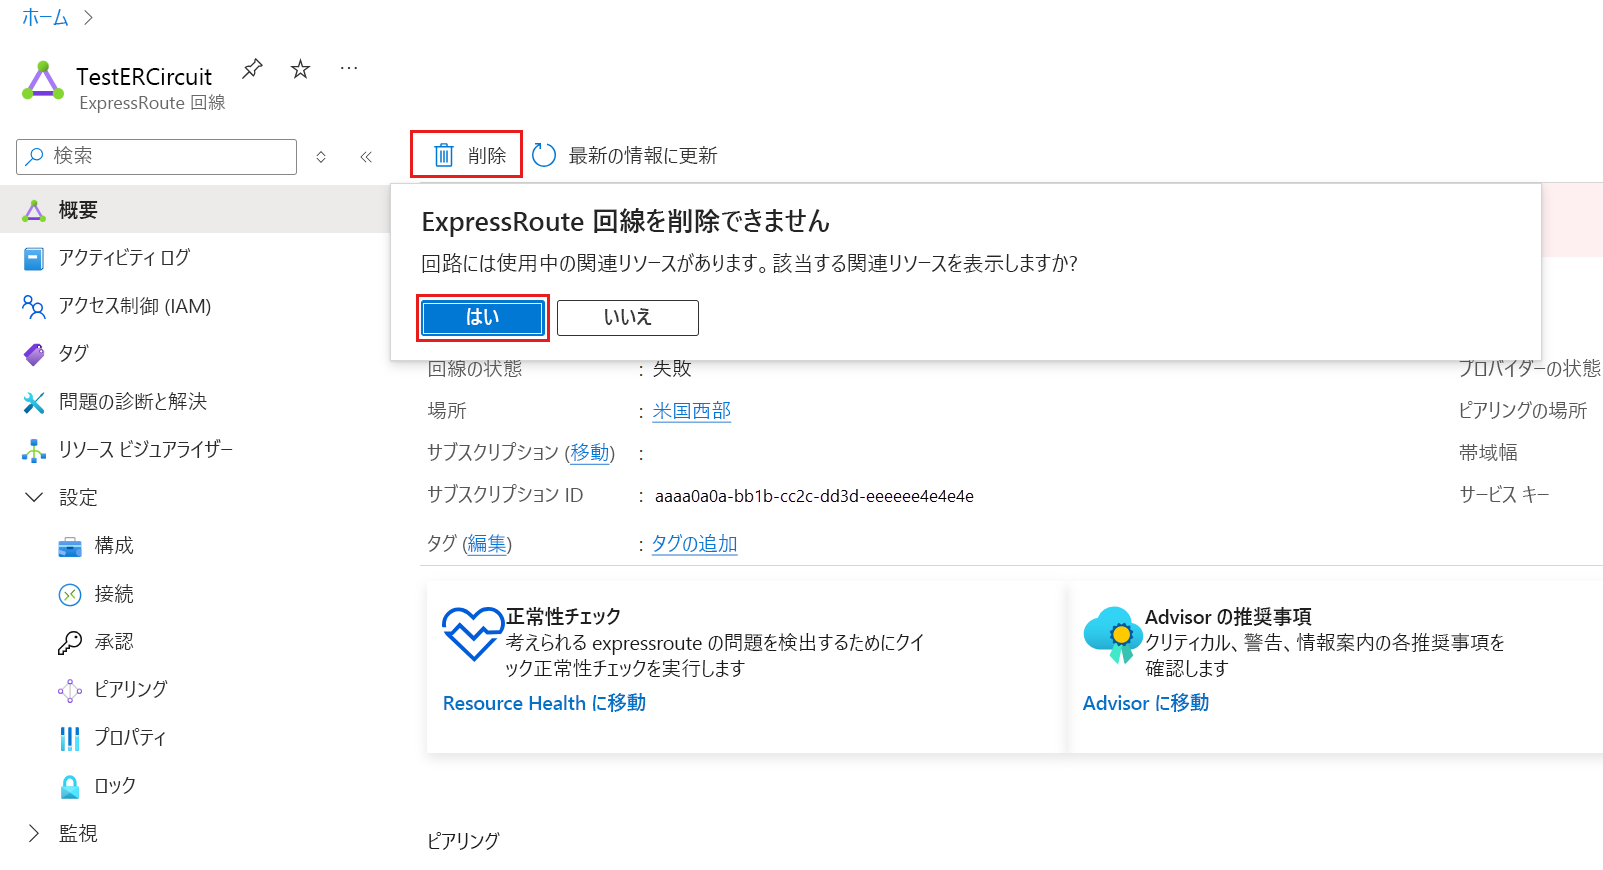Click the 移動 subscription move link
Viewport: 1603px width, 870px height.
[x=590, y=453]
